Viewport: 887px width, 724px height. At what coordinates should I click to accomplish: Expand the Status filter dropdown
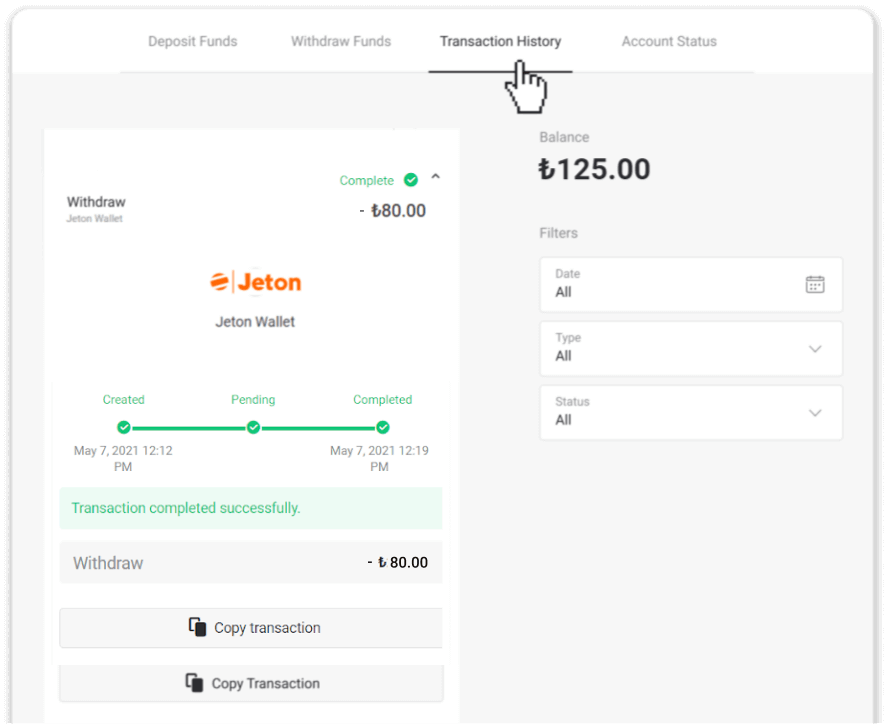[814, 412]
